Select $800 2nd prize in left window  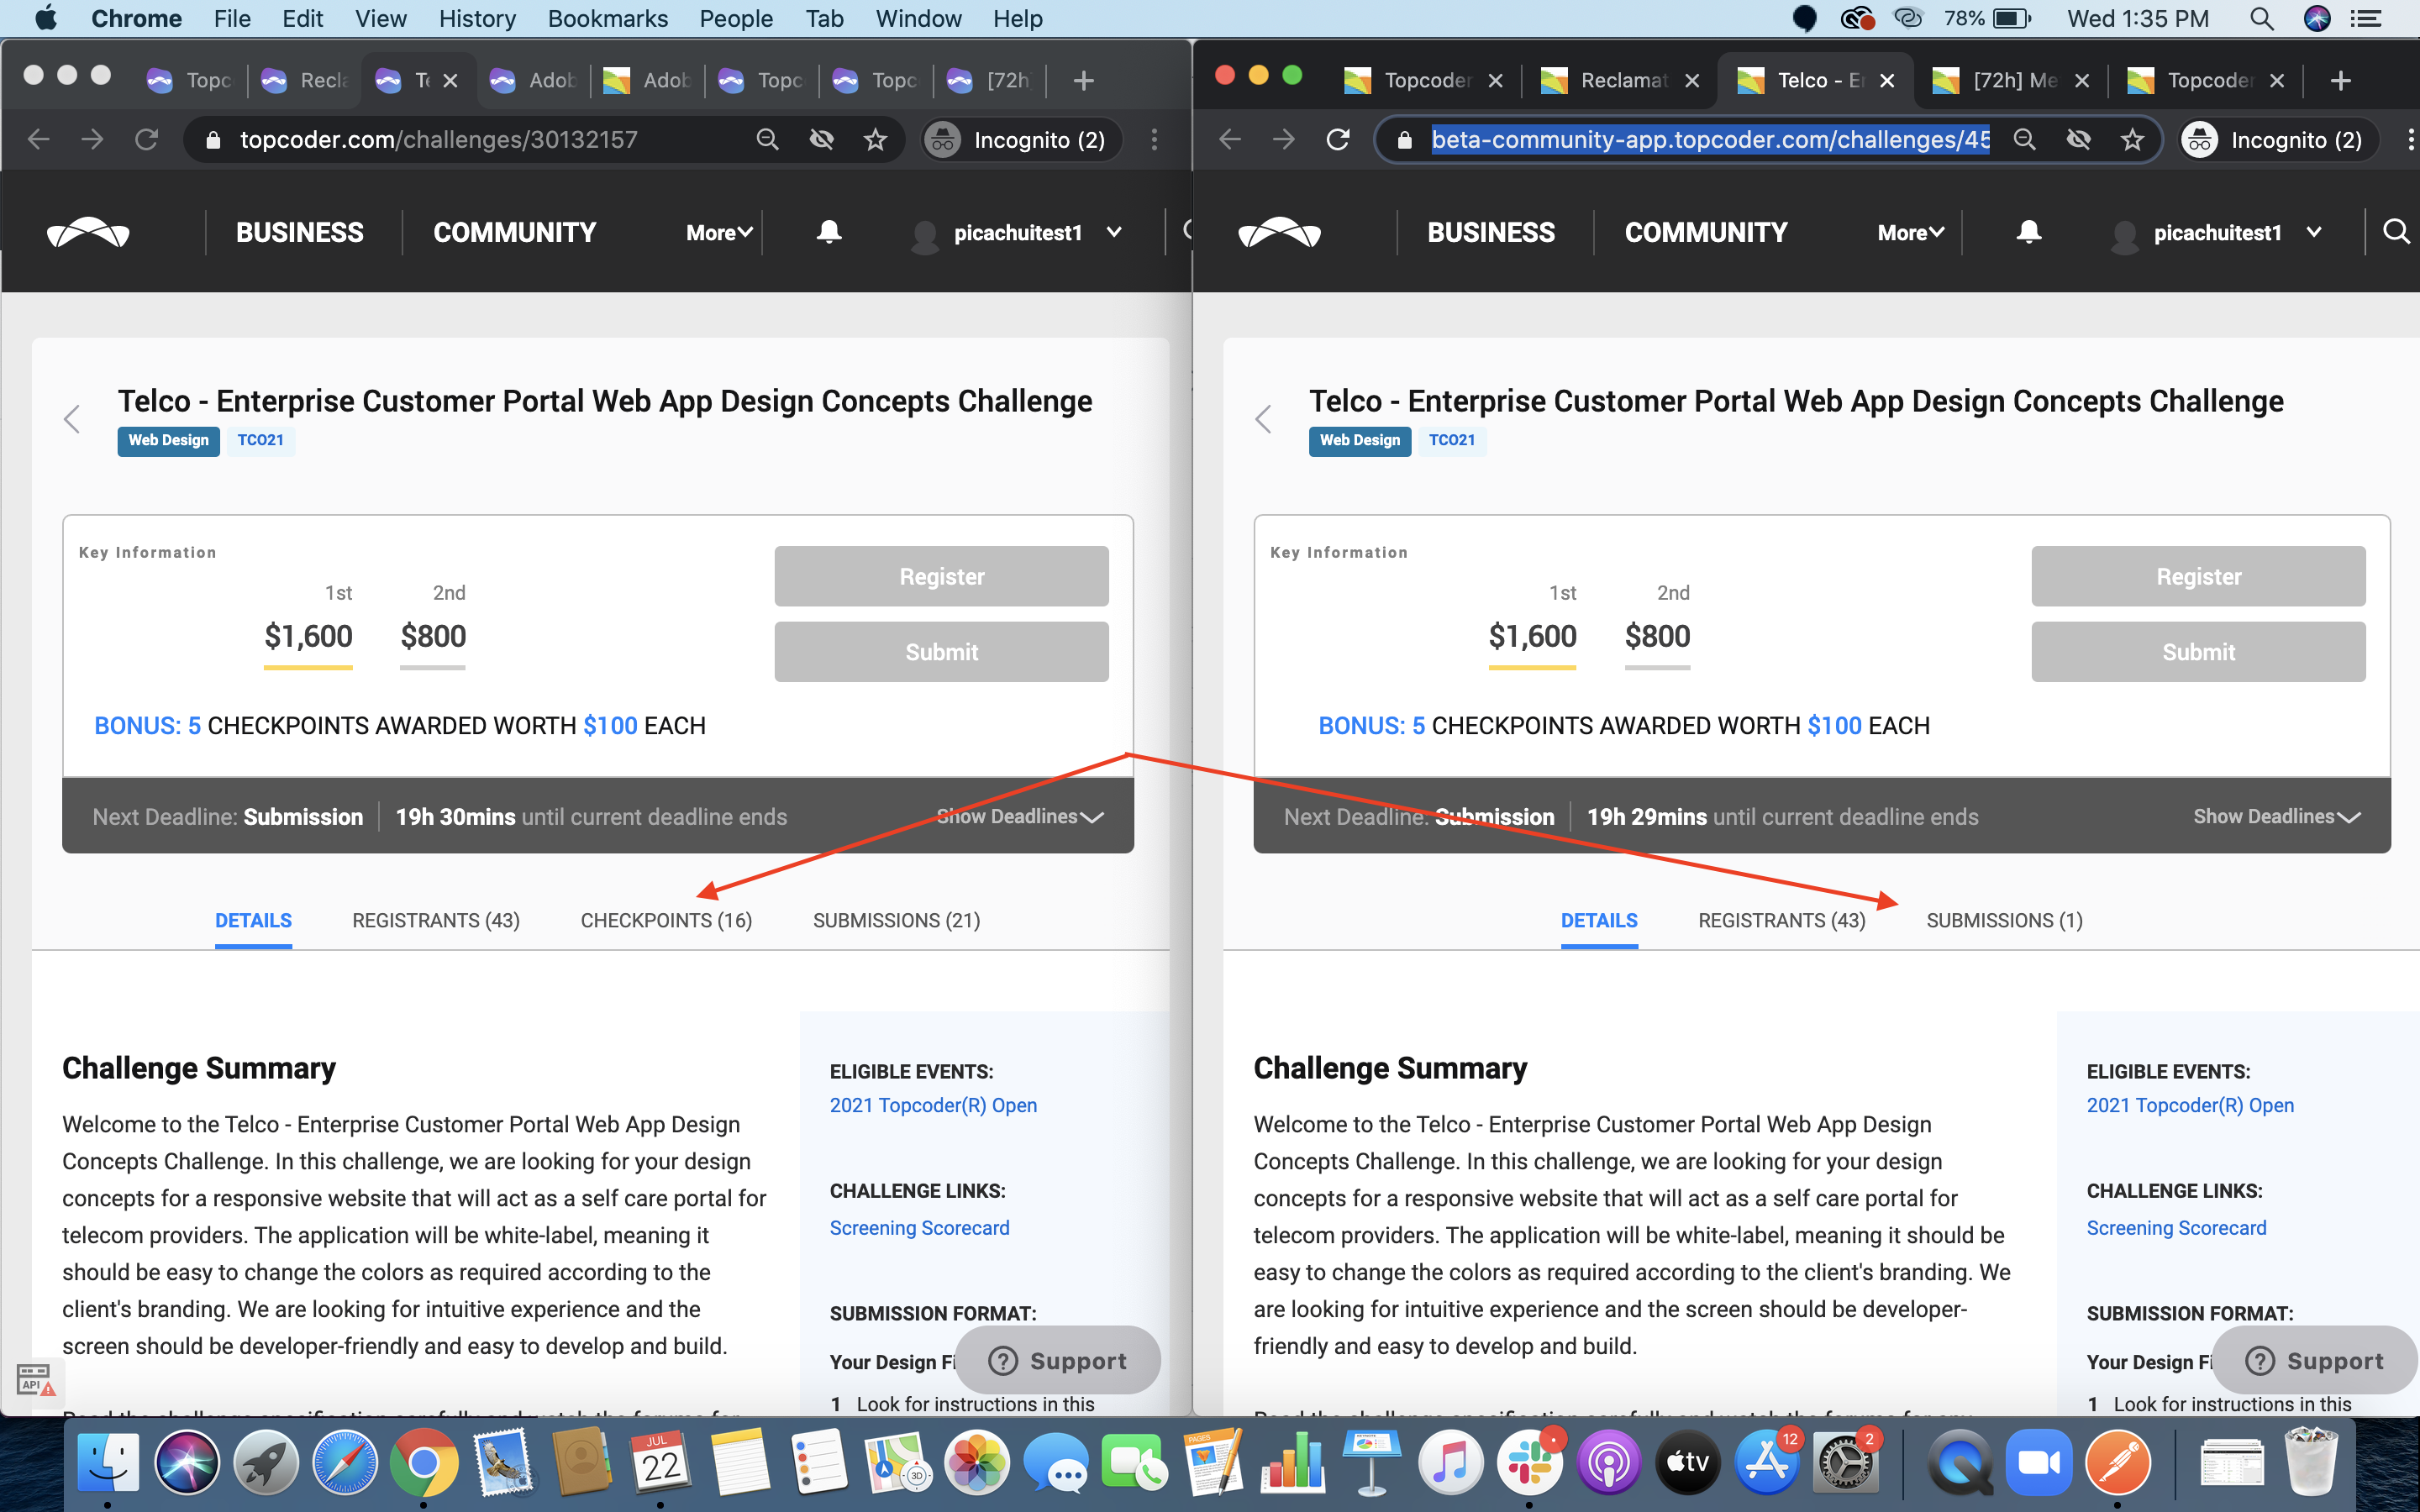[433, 636]
